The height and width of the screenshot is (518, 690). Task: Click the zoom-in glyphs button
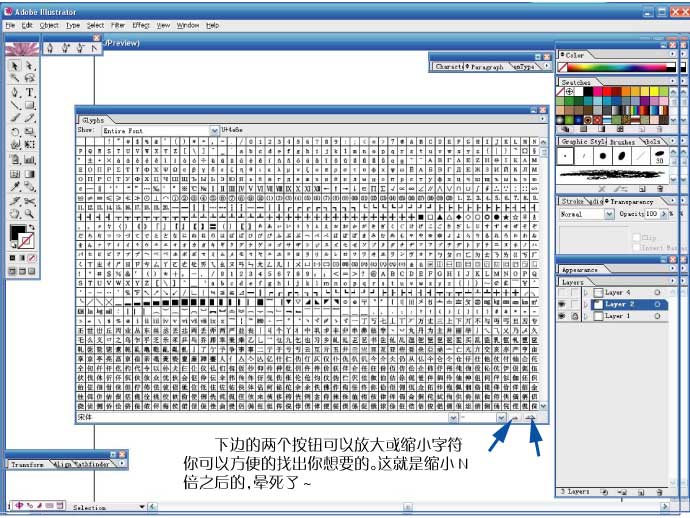coord(532,418)
